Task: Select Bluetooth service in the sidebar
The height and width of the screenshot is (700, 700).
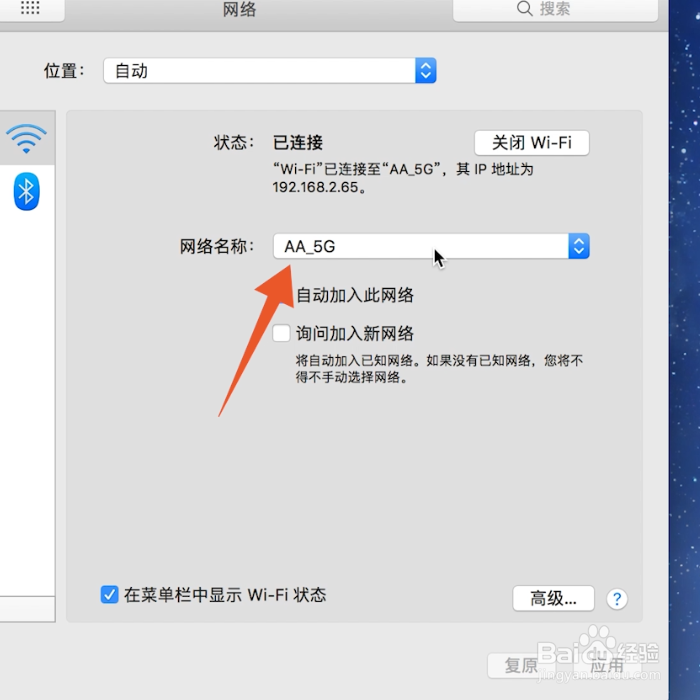Action: 27,191
